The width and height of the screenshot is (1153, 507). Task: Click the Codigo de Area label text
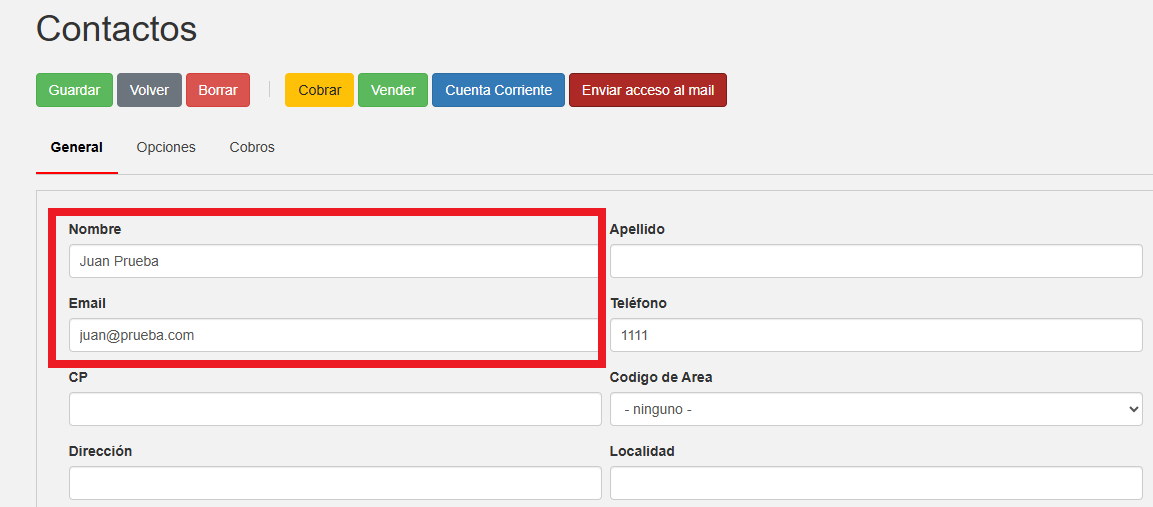661,377
